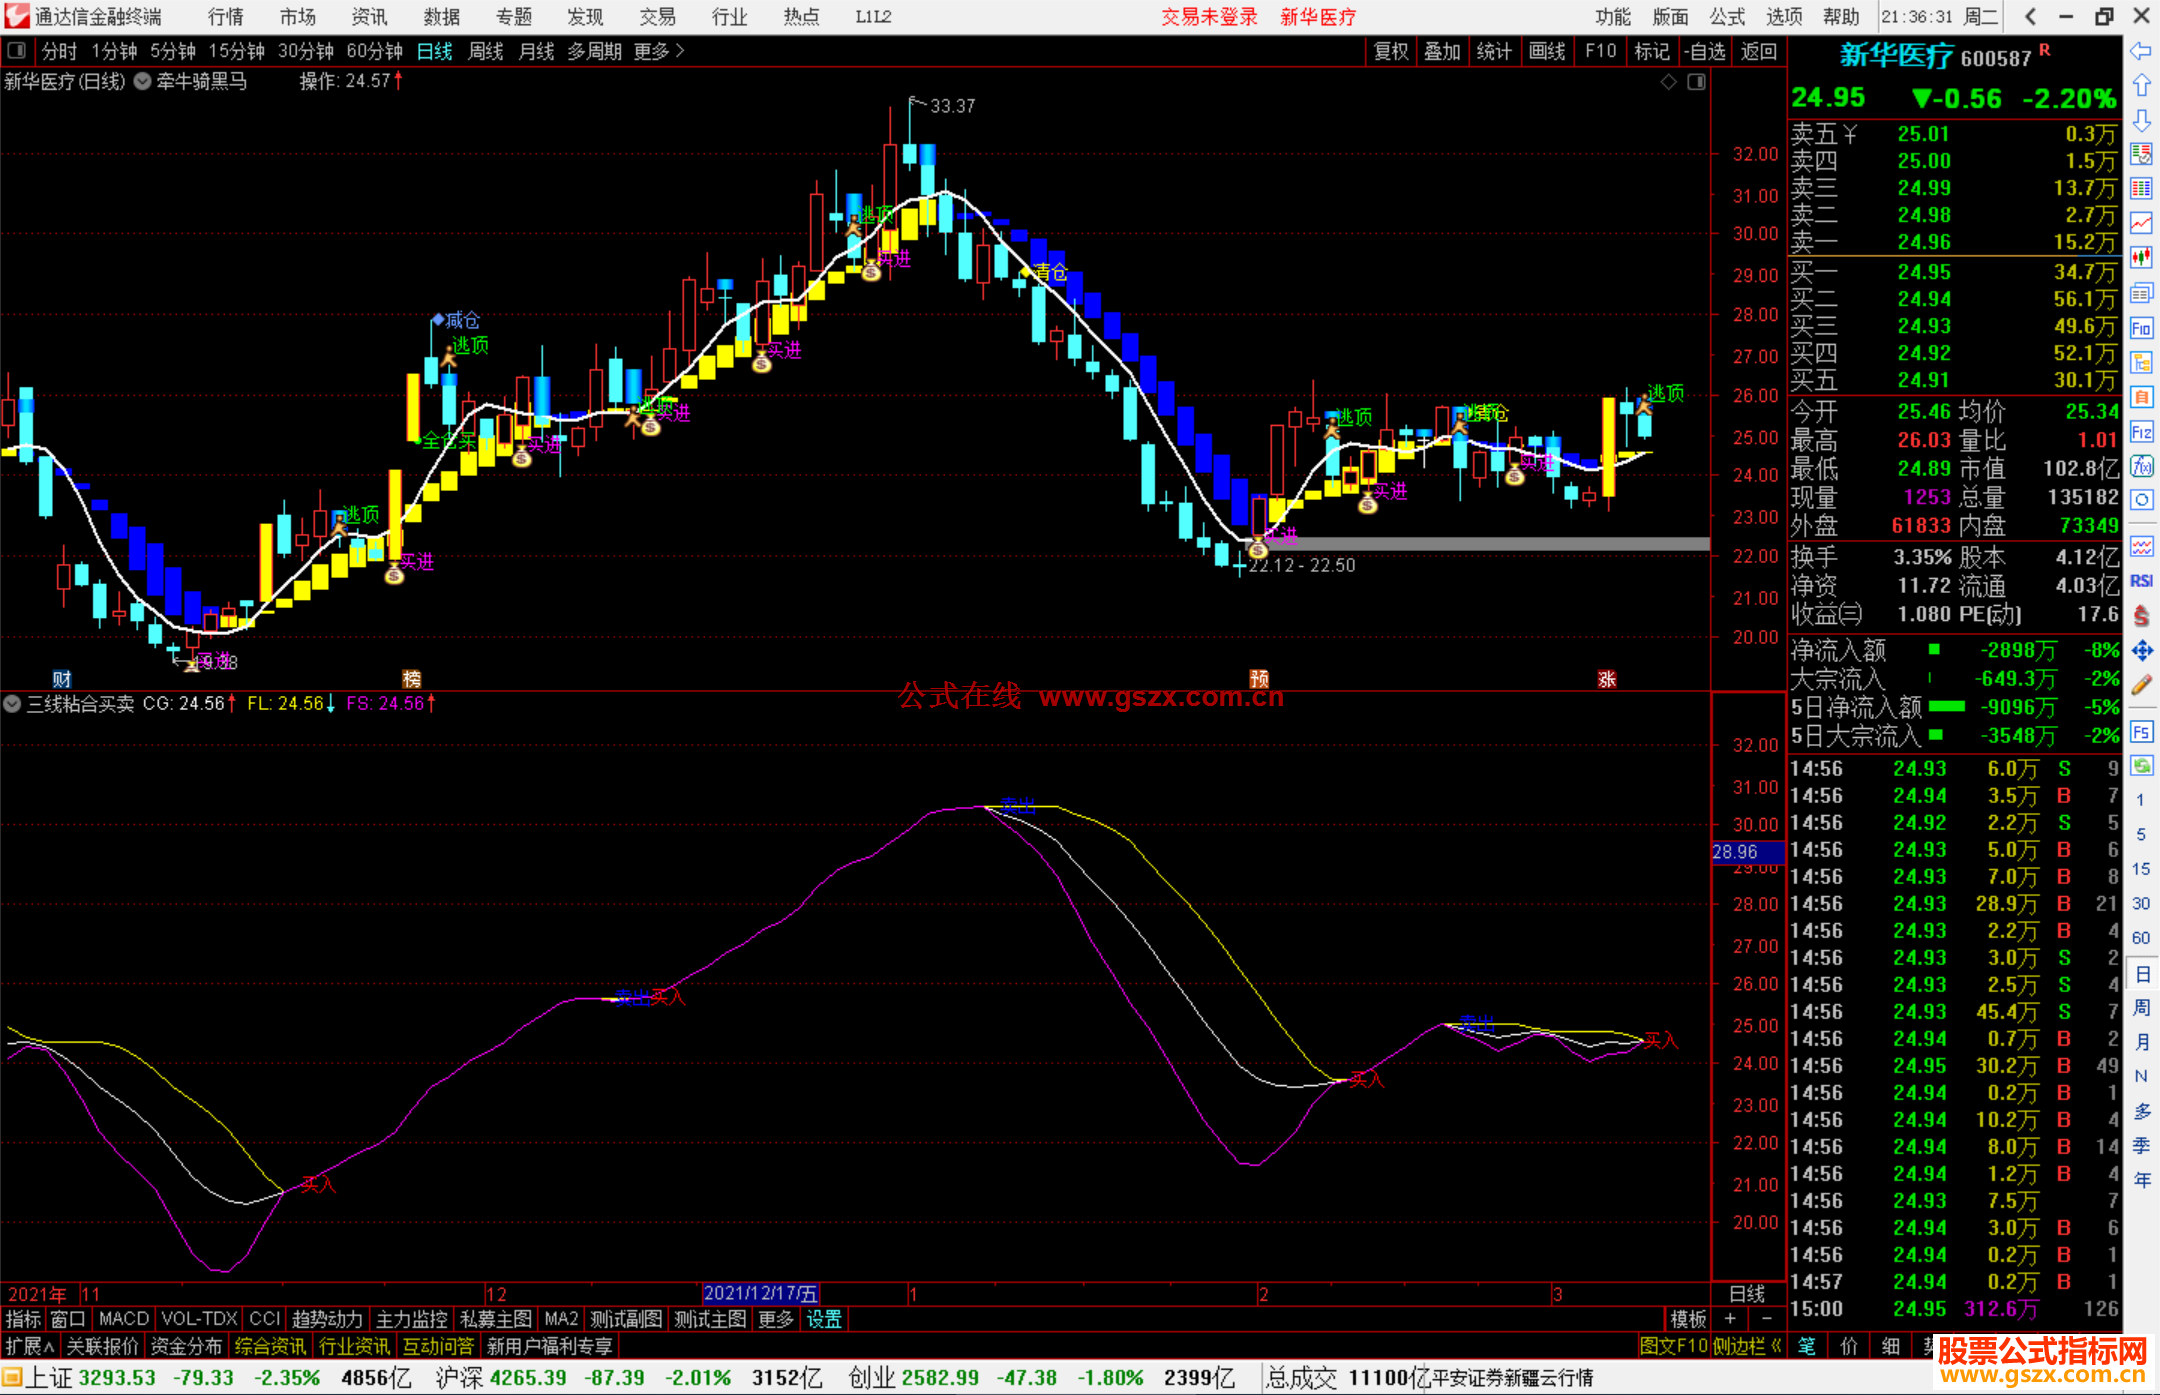Open 更多 indicators in bottom tab bar
Image resolution: width=2160 pixels, height=1395 pixels.
click(775, 1319)
